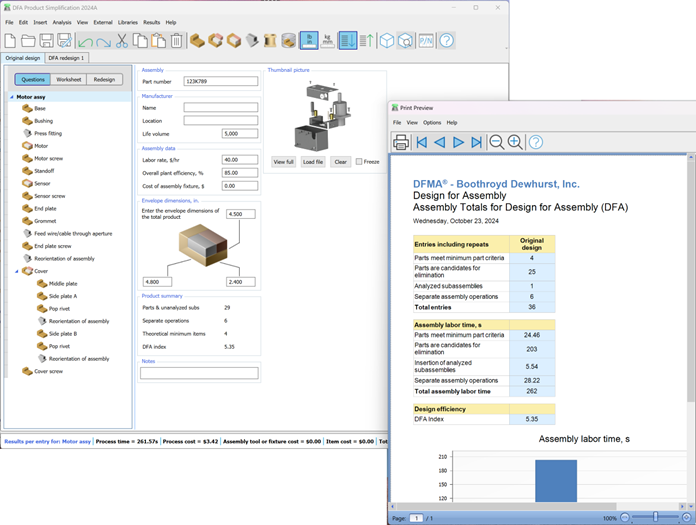Image resolution: width=696 pixels, height=525 pixels.
Task: Go to first page in Print Preview
Action: (x=422, y=142)
